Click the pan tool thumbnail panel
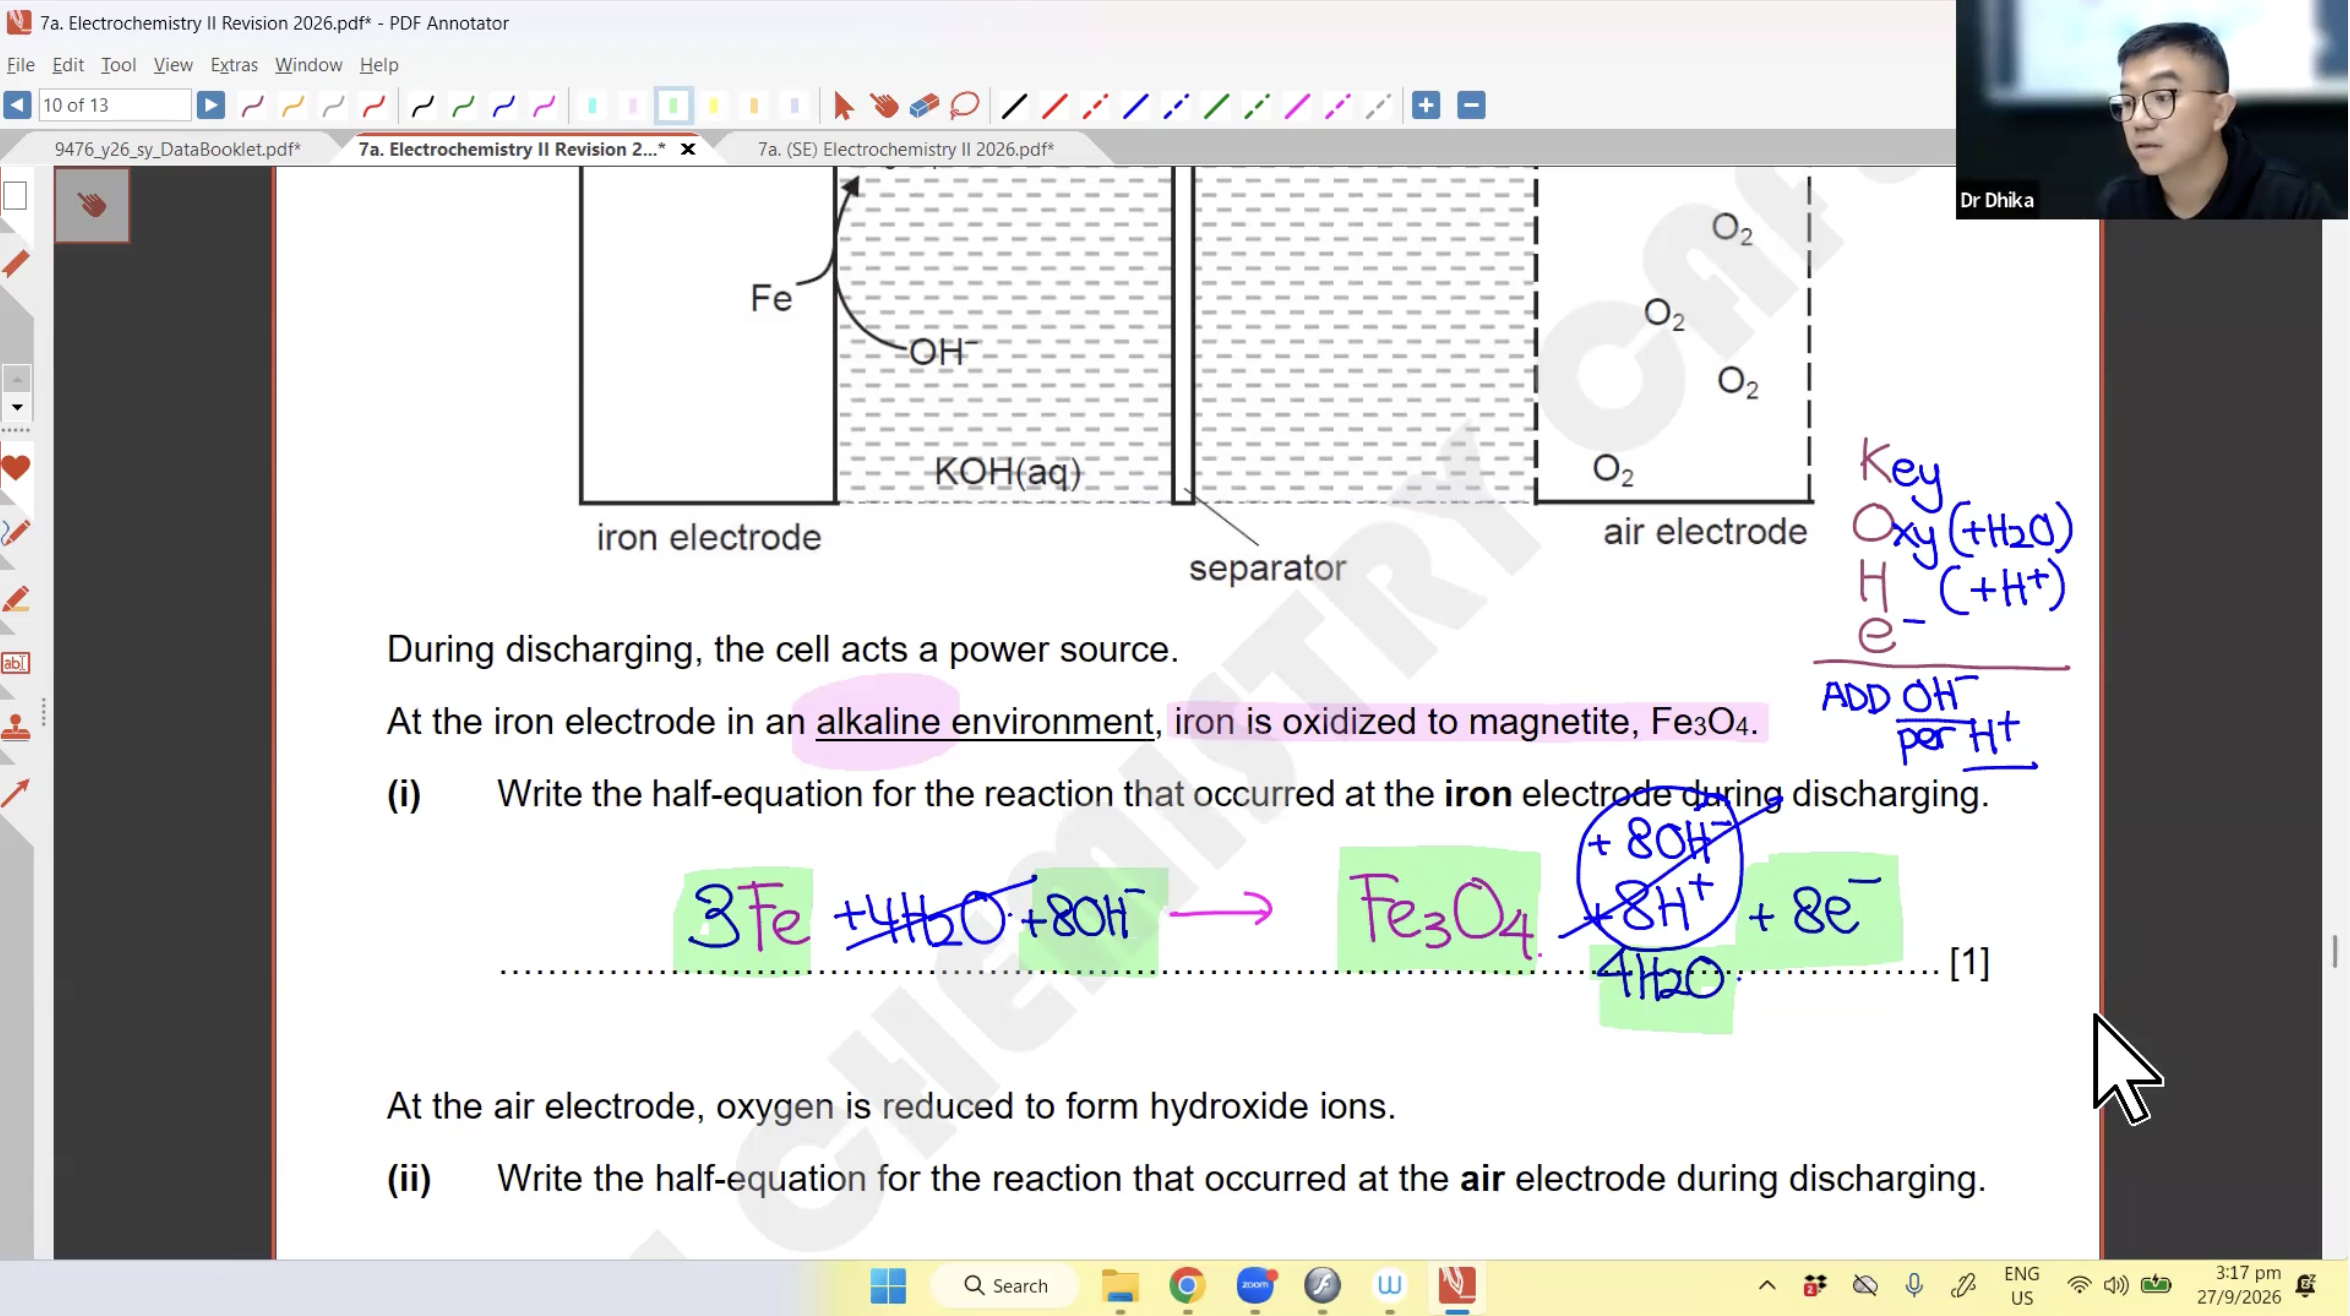2350x1316 pixels. click(92, 205)
